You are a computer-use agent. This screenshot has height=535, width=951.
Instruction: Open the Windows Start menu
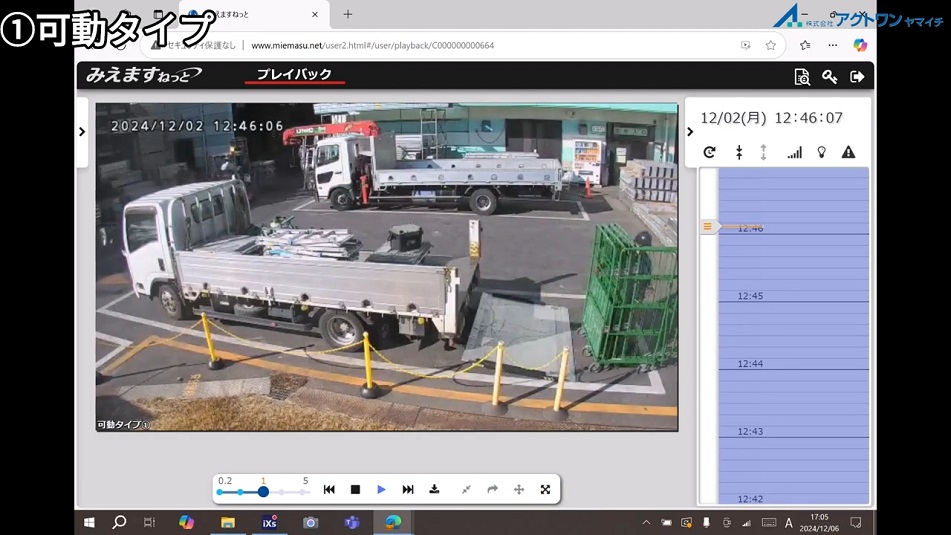[89, 522]
